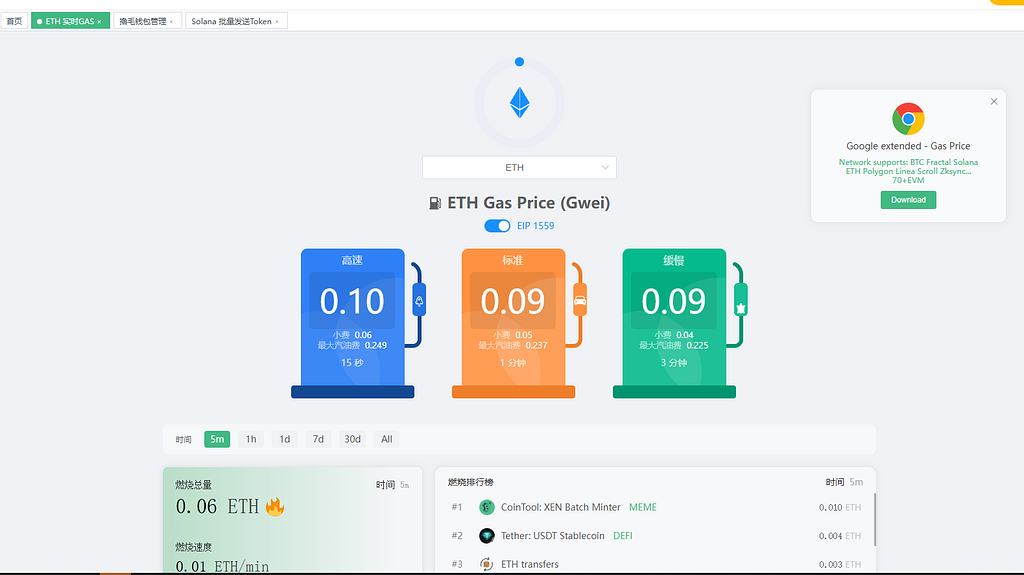Close the ETH 实时GAS tab
The image size is (1024, 575).
coord(99,21)
